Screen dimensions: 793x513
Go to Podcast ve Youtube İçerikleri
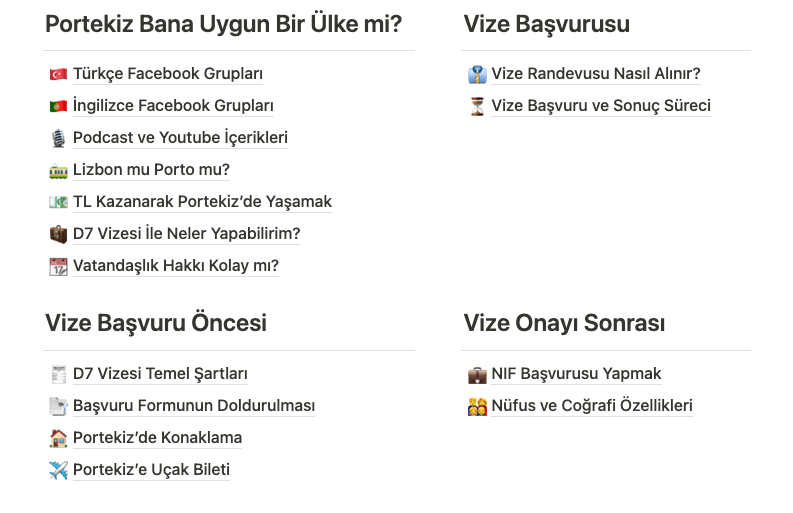coord(180,138)
